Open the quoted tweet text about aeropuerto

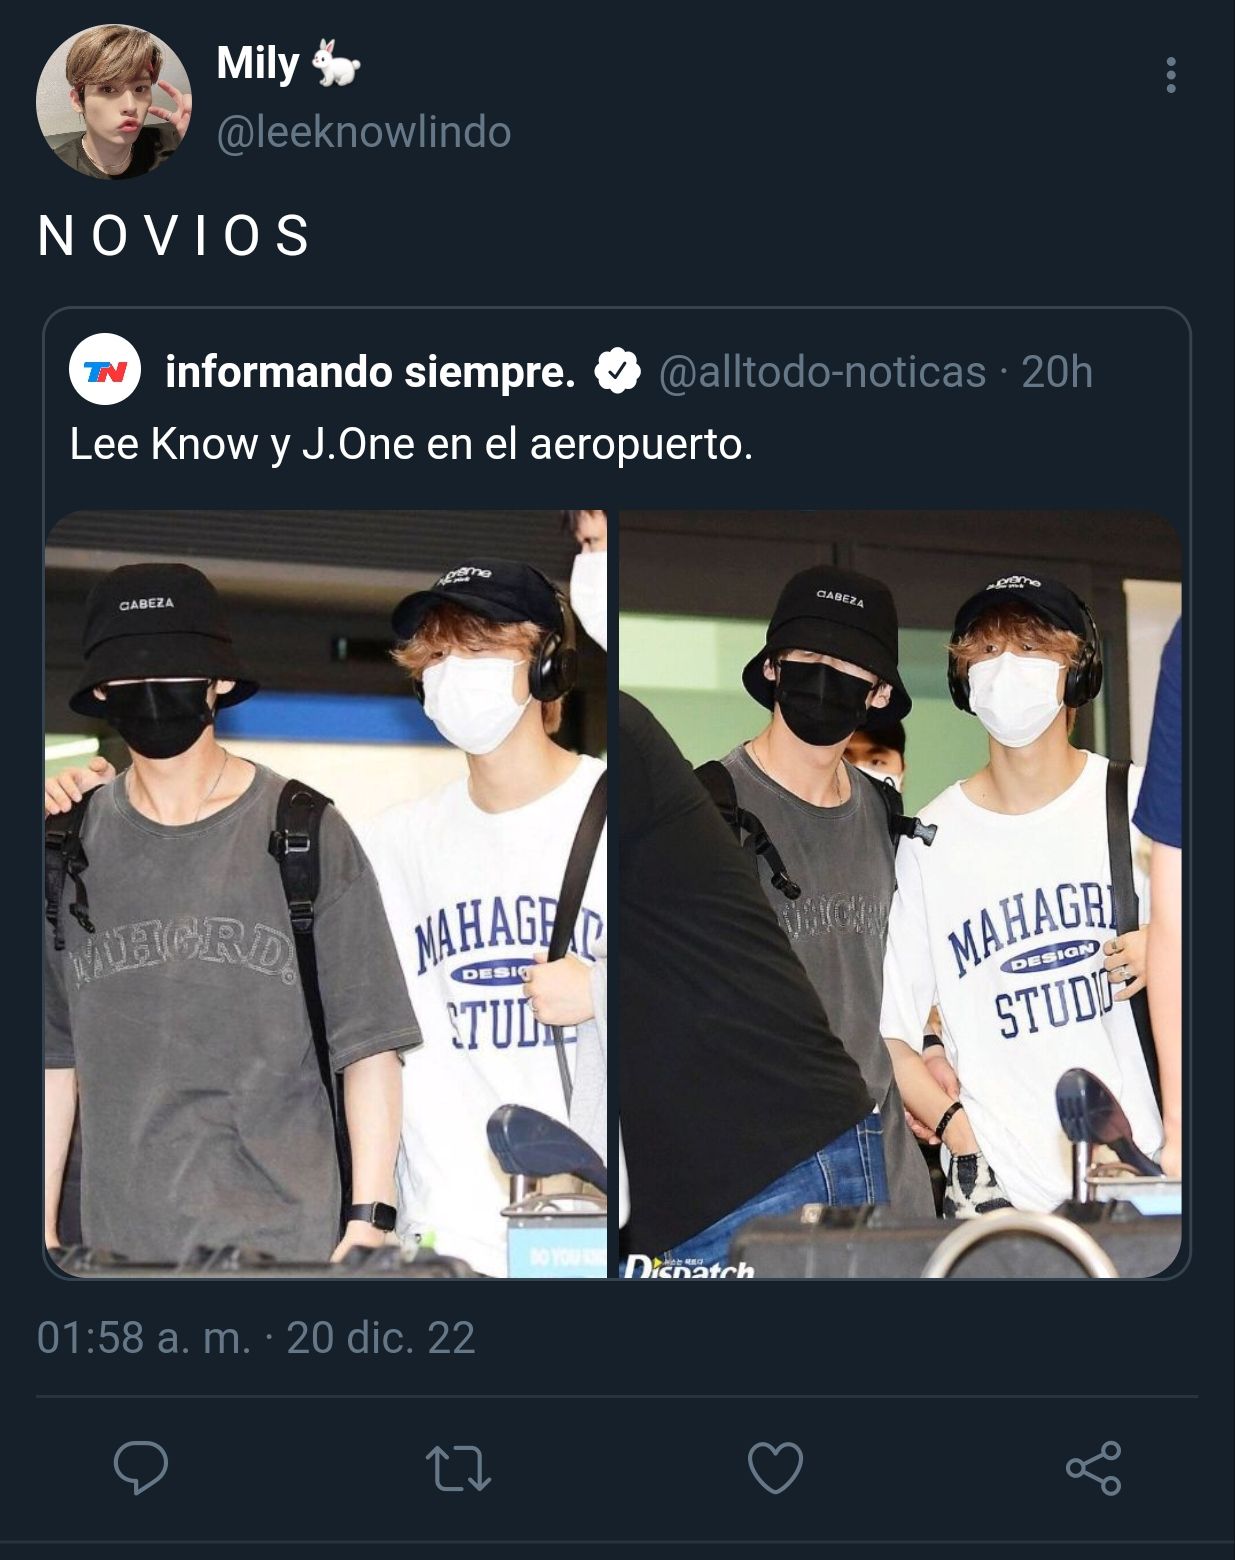point(411,444)
